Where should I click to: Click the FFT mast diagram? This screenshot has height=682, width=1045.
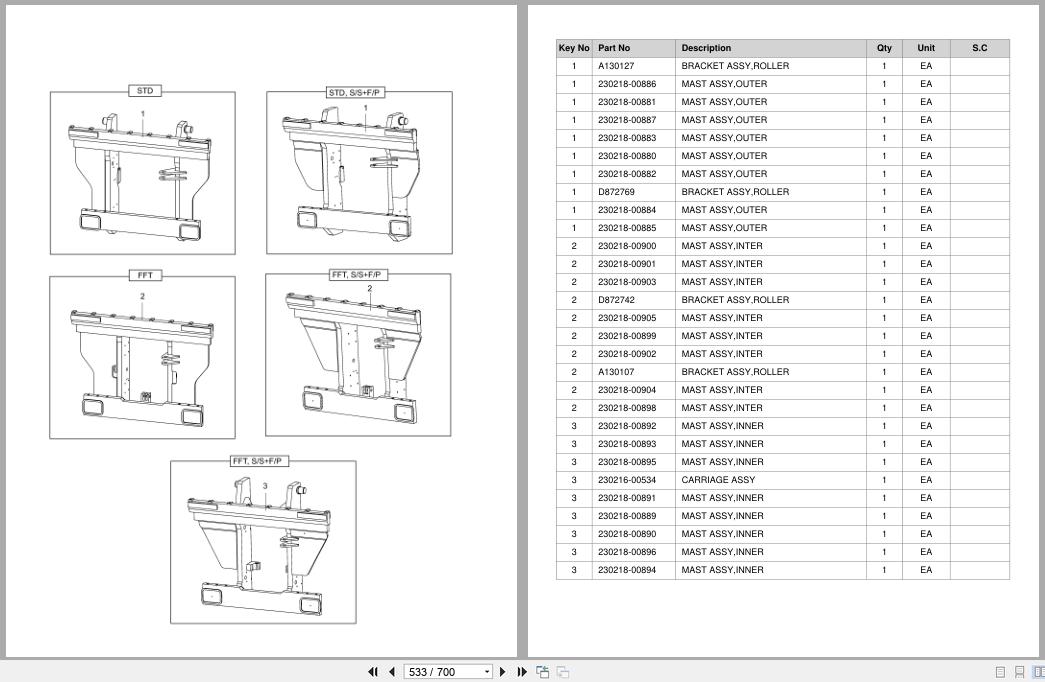(143, 357)
